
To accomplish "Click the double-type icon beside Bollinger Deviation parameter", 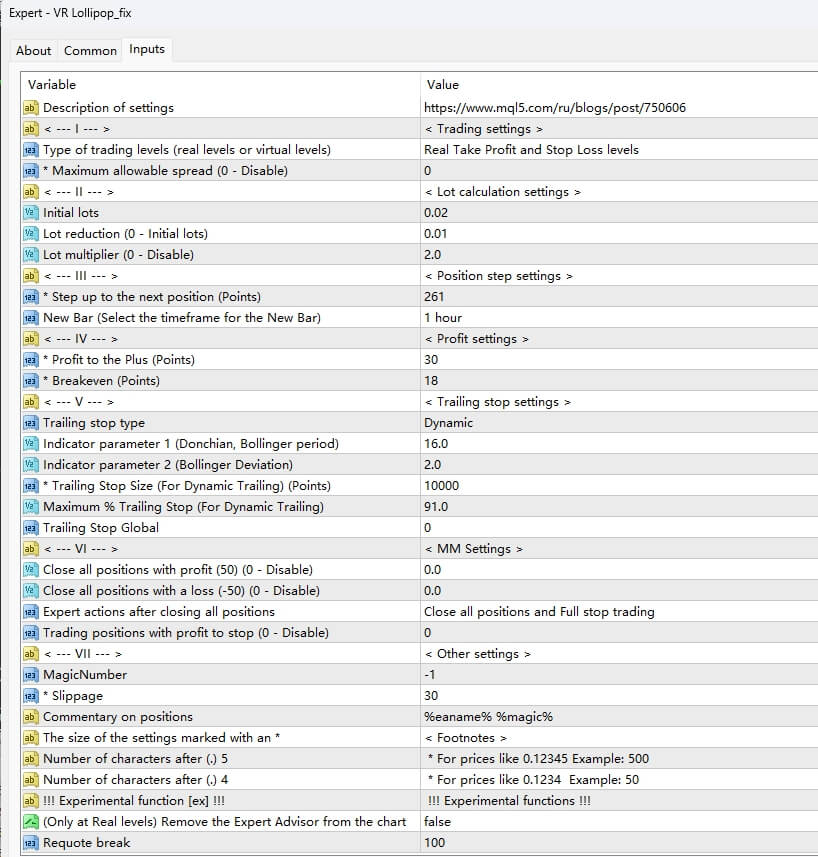I will pos(29,464).
